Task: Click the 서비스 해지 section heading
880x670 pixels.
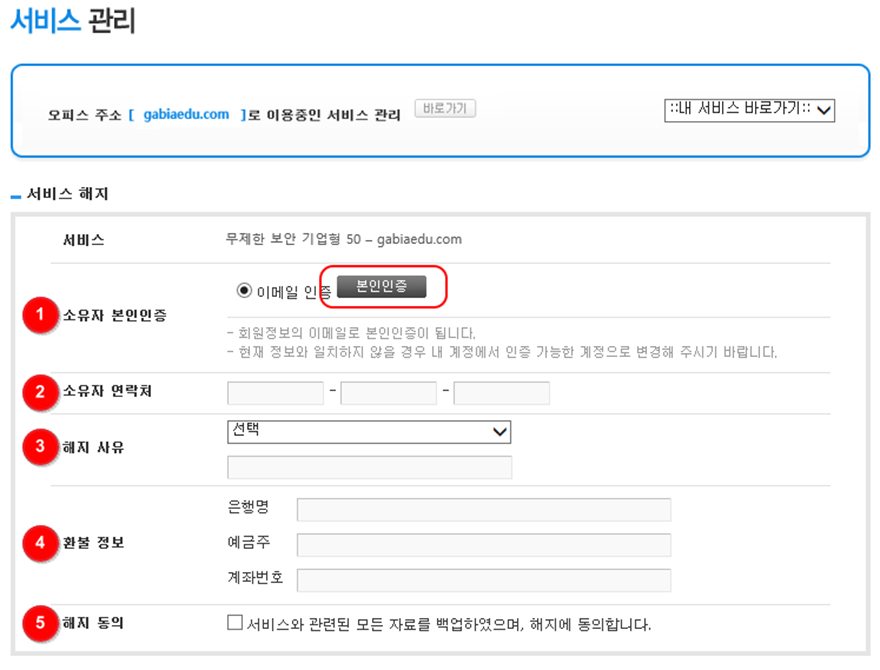Action: (67, 194)
